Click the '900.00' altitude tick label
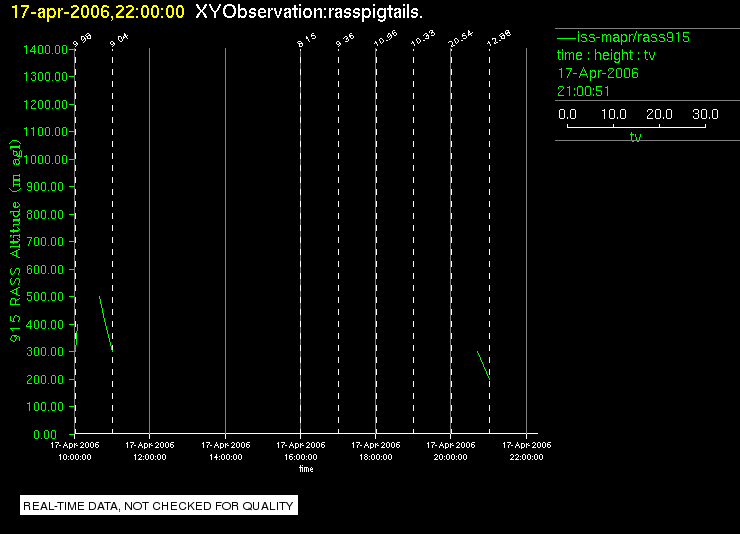The height and width of the screenshot is (534, 740). click(x=45, y=187)
